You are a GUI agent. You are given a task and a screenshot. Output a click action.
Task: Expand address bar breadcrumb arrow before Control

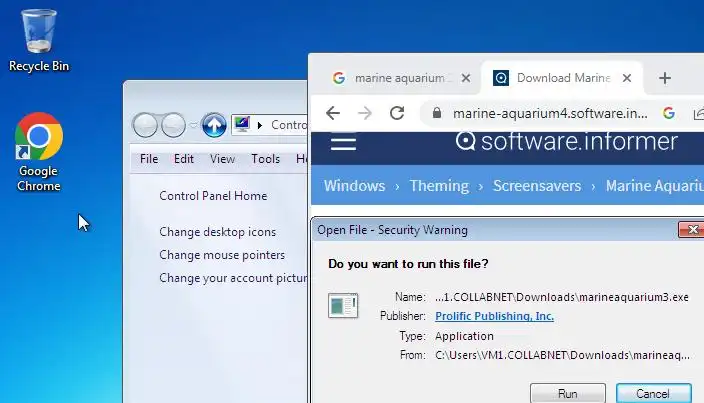[x=260, y=125]
